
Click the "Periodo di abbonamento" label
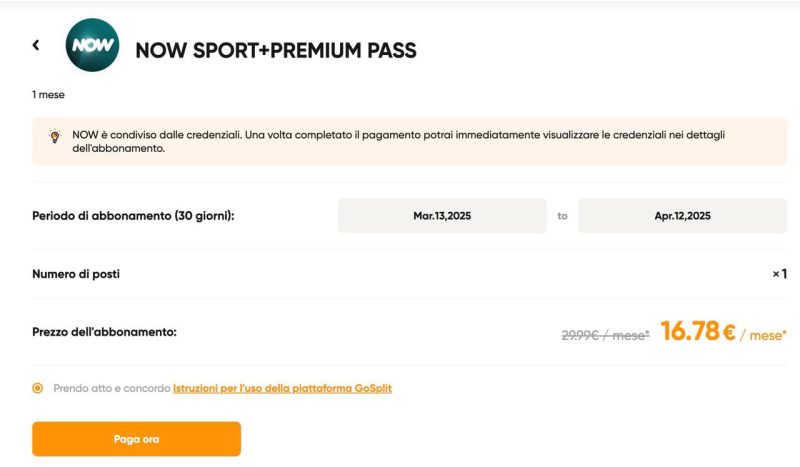click(x=133, y=216)
